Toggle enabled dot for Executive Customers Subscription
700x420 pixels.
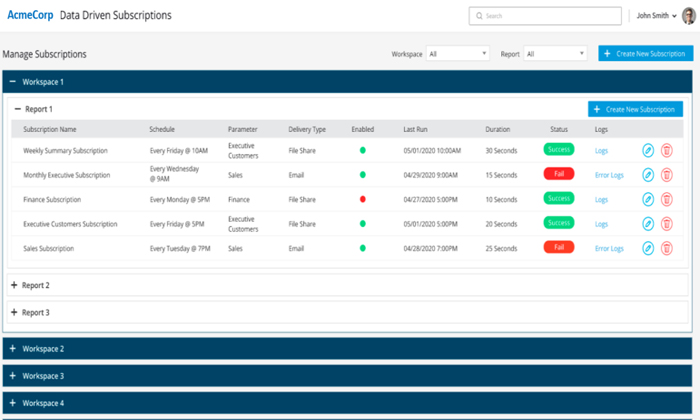pyautogui.click(x=362, y=224)
